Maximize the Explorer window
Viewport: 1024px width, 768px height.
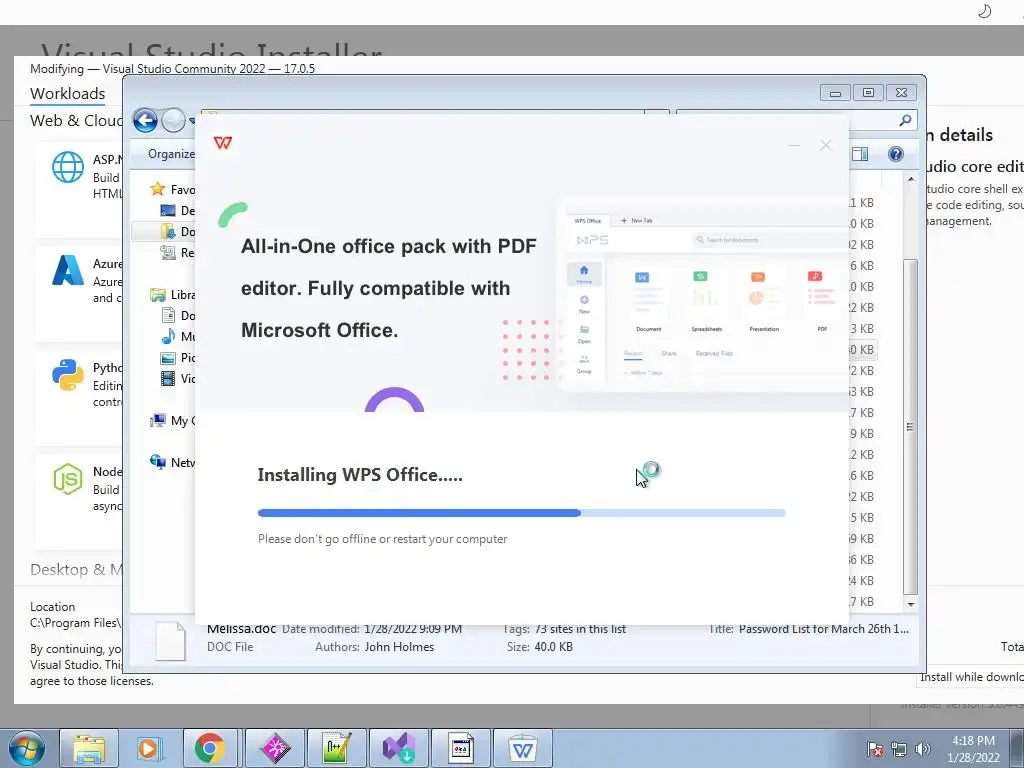pyautogui.click(x=868, y=93)
